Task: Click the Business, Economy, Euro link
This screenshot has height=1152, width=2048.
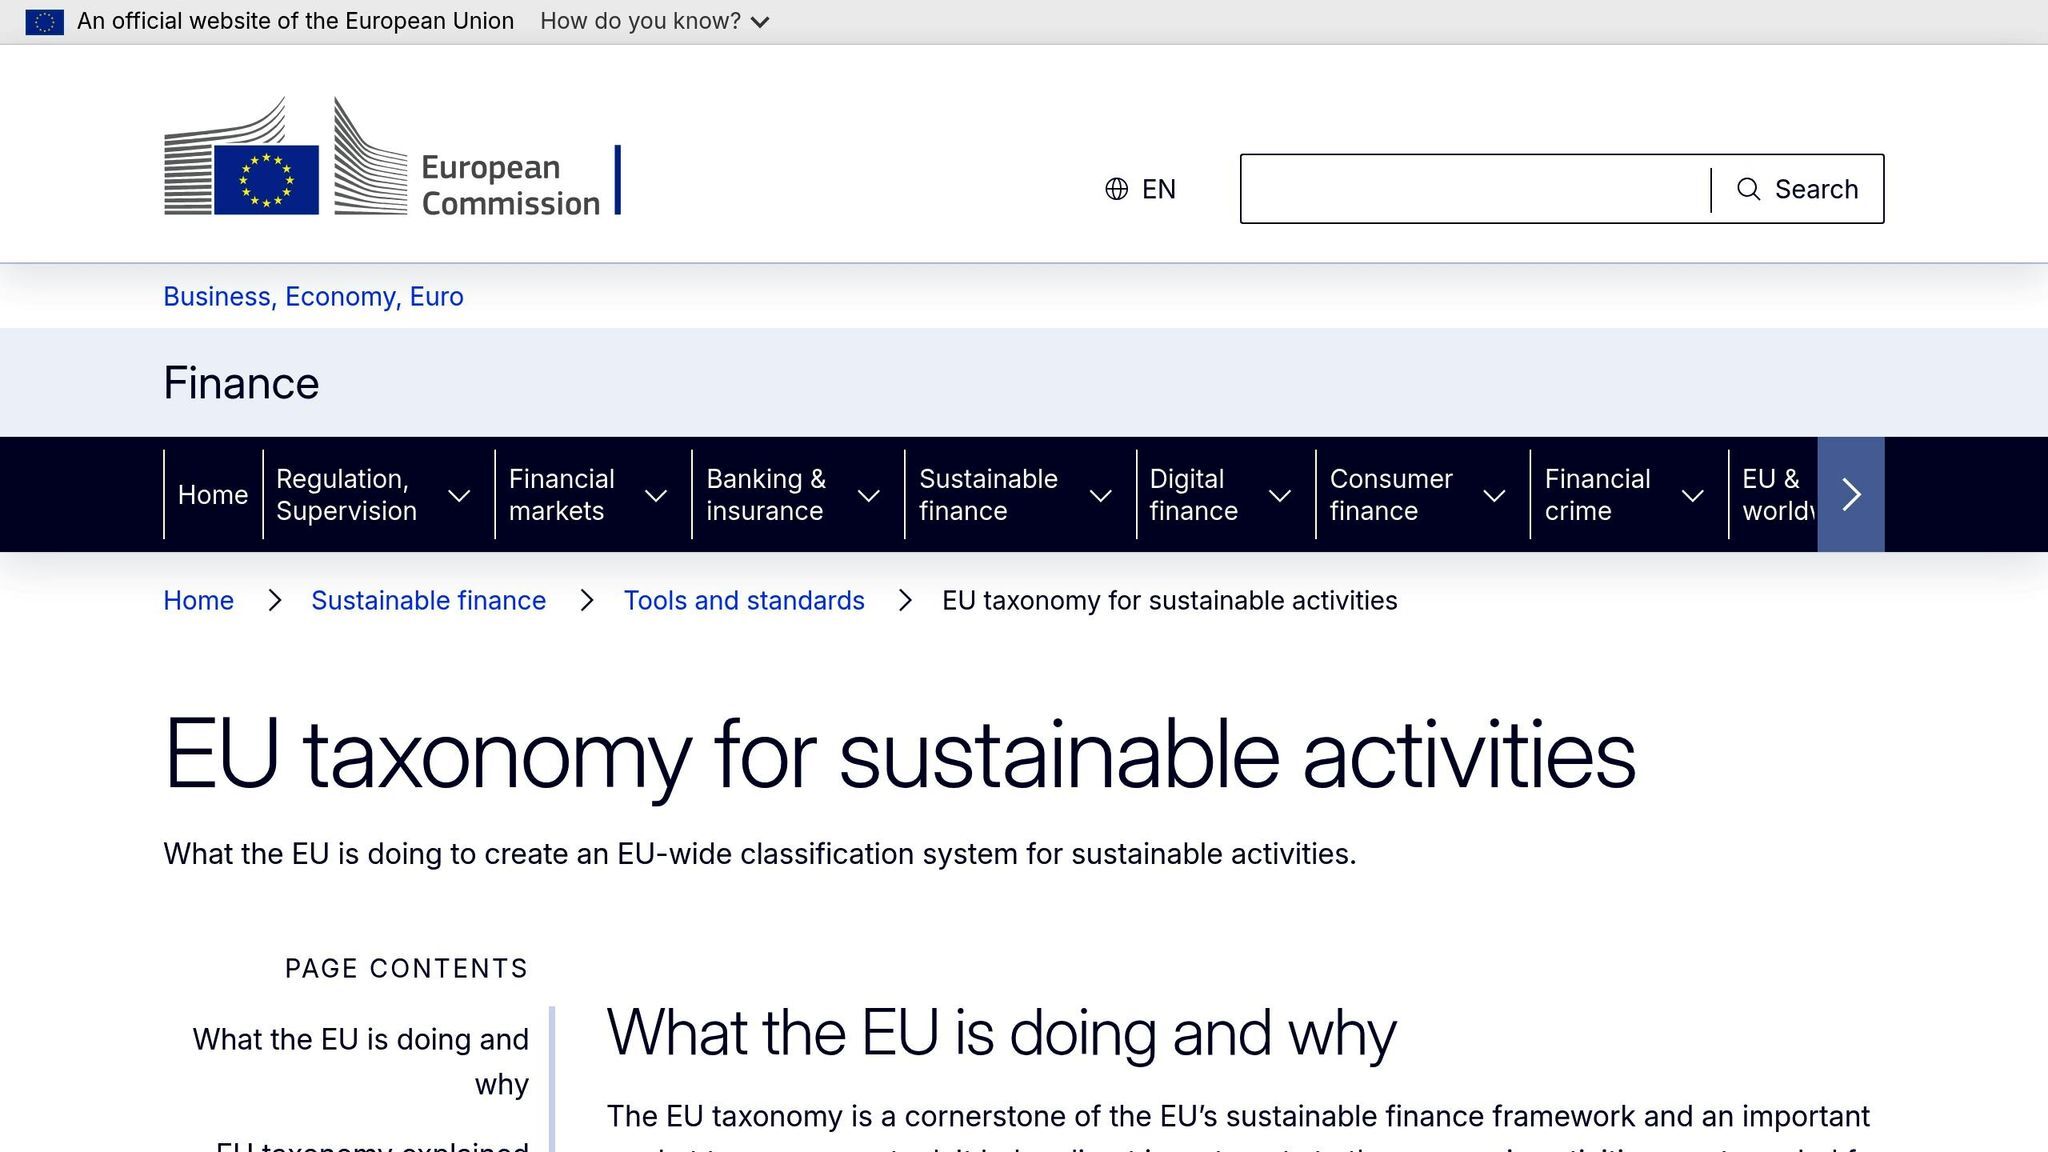Action: pos(312,296)
